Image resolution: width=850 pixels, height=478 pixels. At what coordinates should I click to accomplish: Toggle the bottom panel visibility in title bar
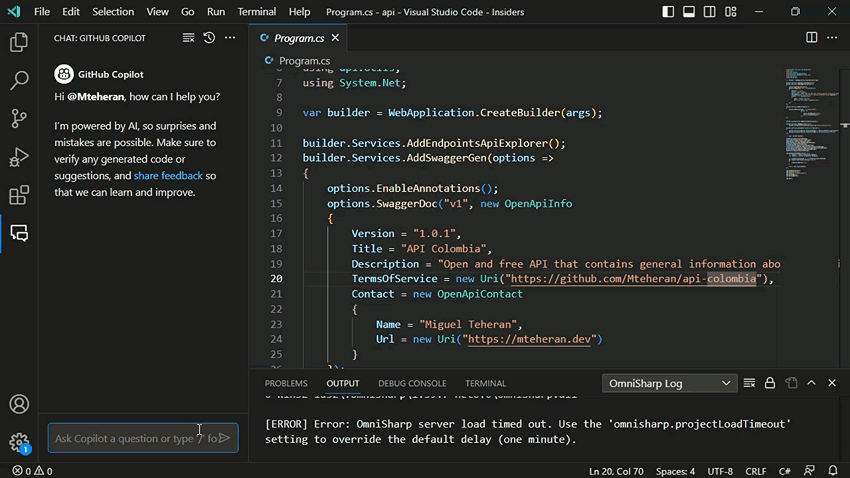click(x=689, y=12)
